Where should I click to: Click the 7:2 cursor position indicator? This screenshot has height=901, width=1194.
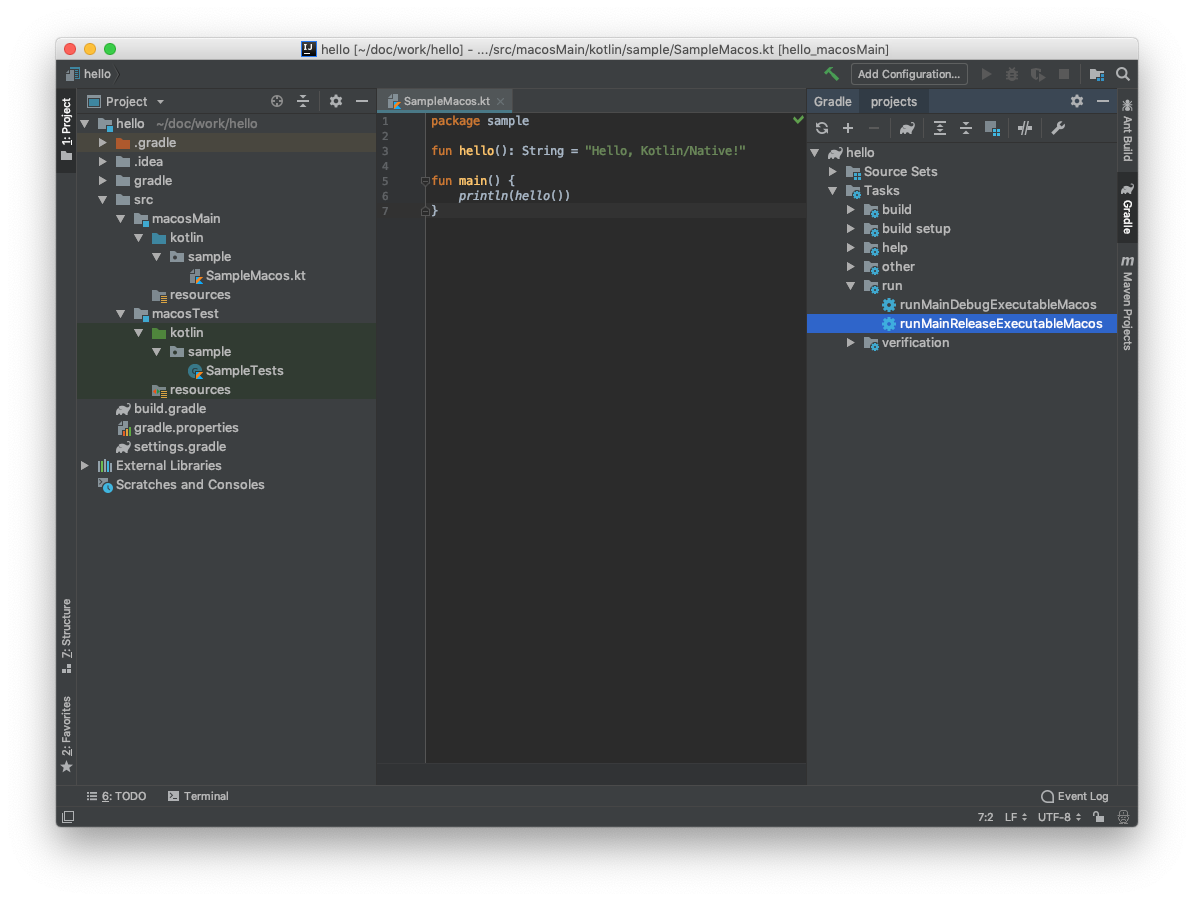point(985,816)
